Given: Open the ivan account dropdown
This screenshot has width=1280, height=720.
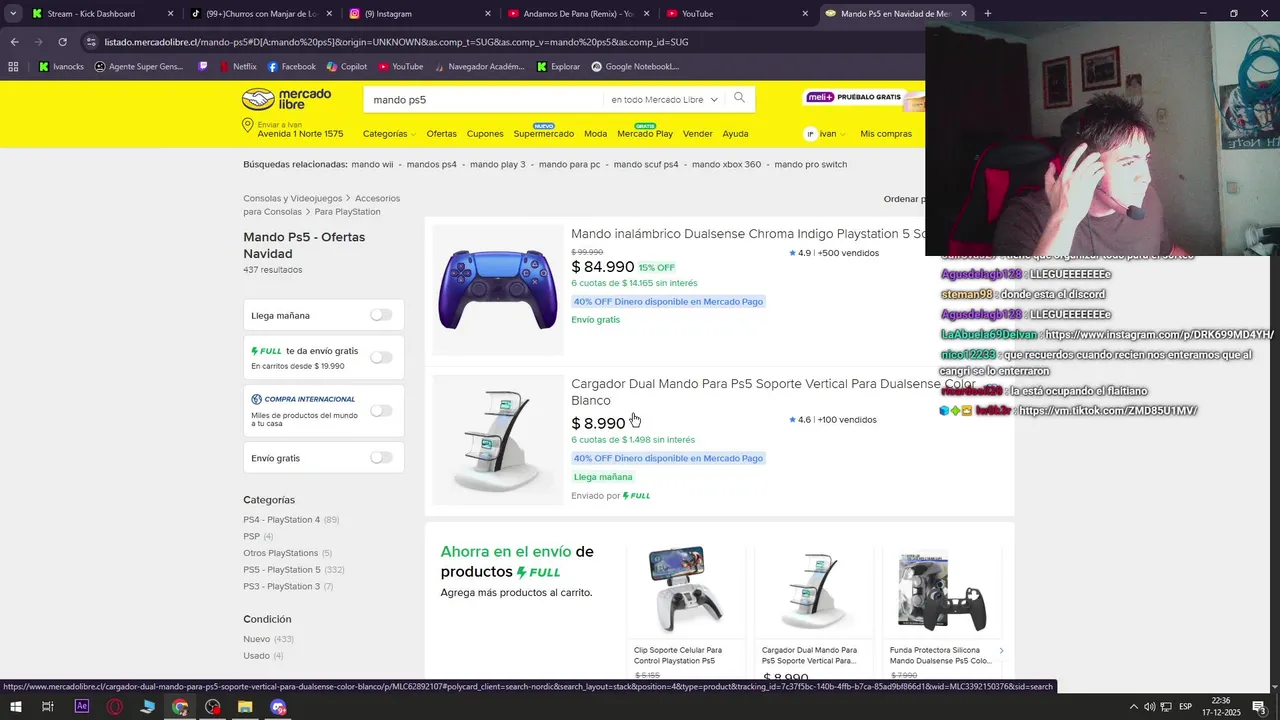Looking at the screenshot, I should 826,134.
